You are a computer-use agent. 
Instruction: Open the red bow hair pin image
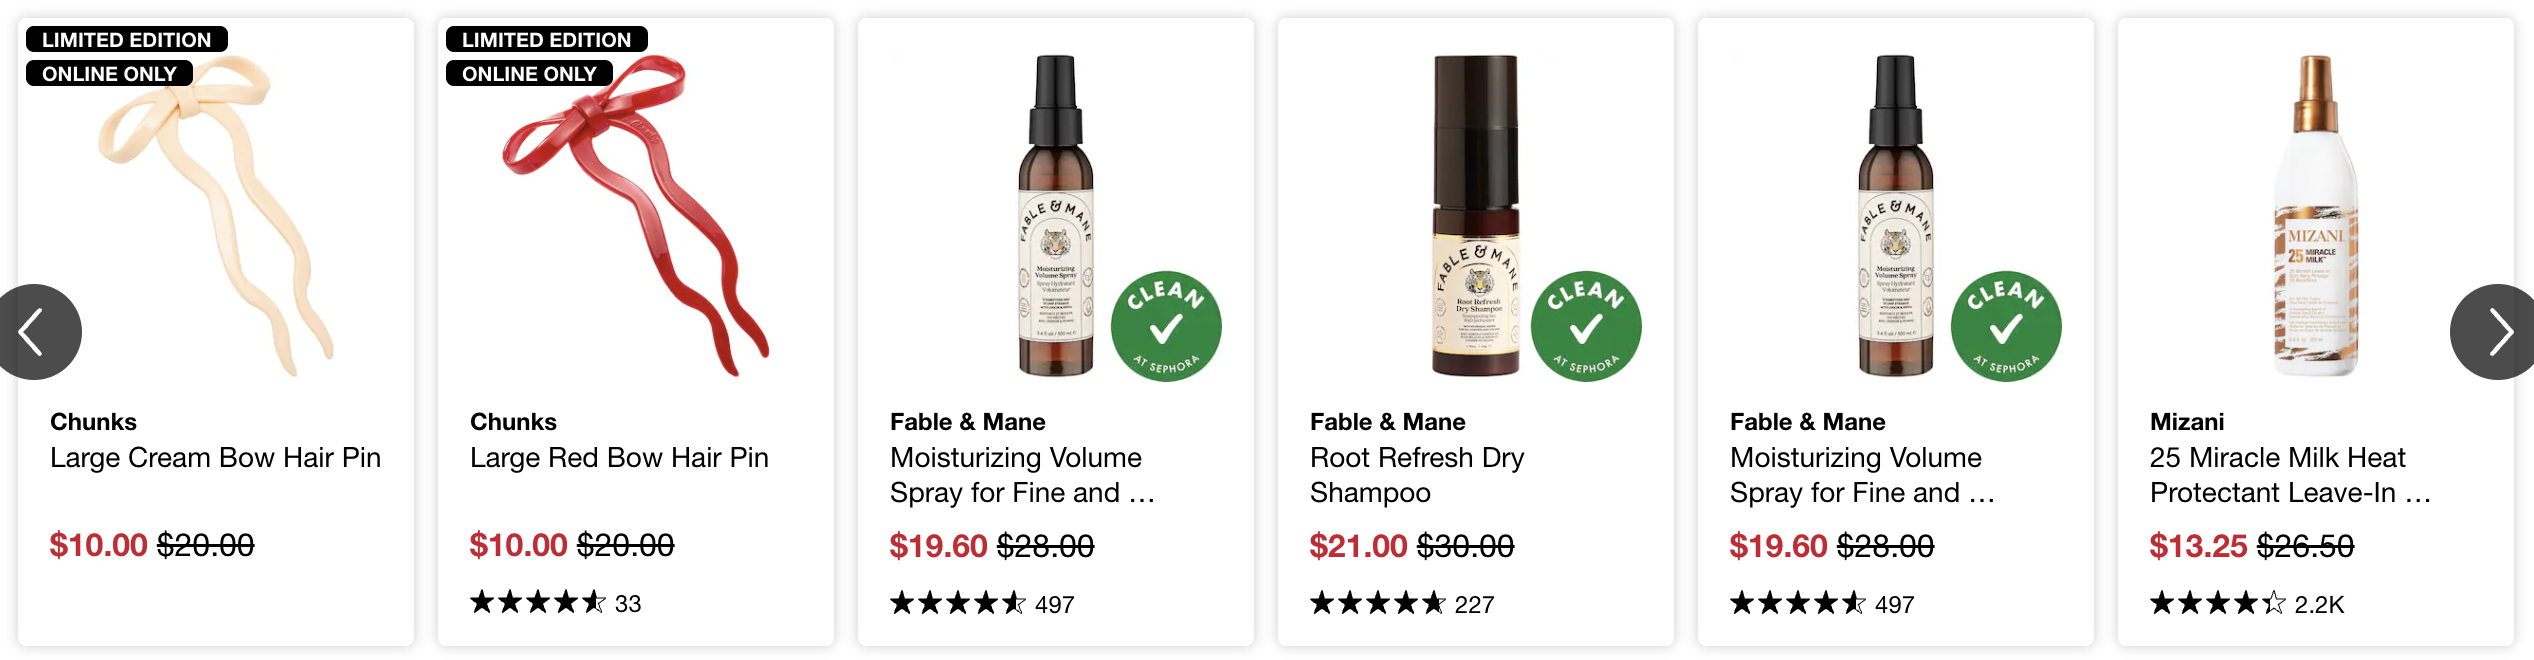click(636, 215)
